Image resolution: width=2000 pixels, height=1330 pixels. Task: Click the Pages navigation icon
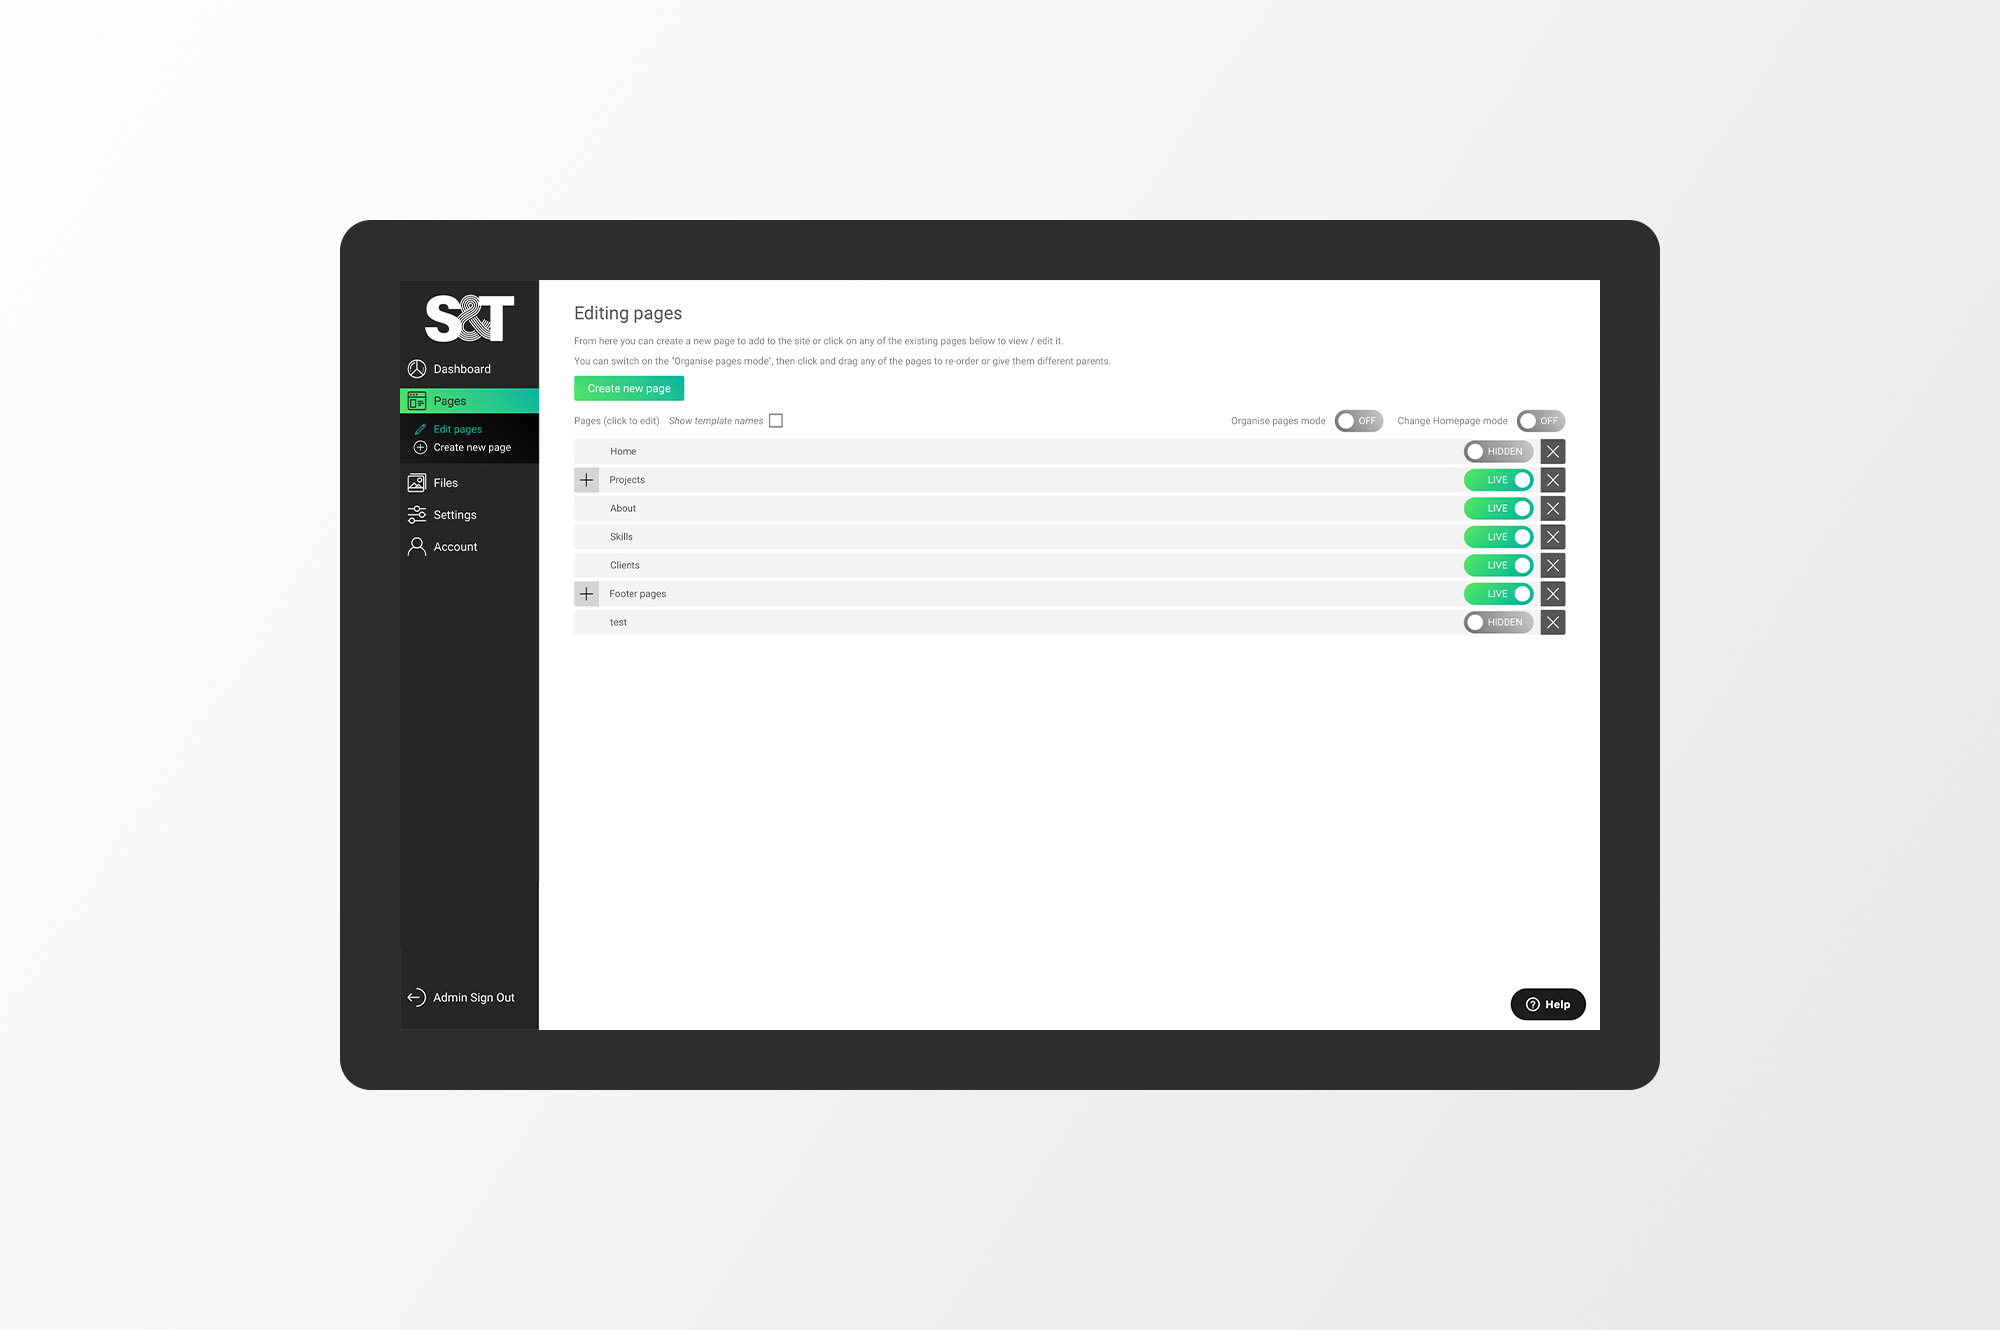click(415, 399)
